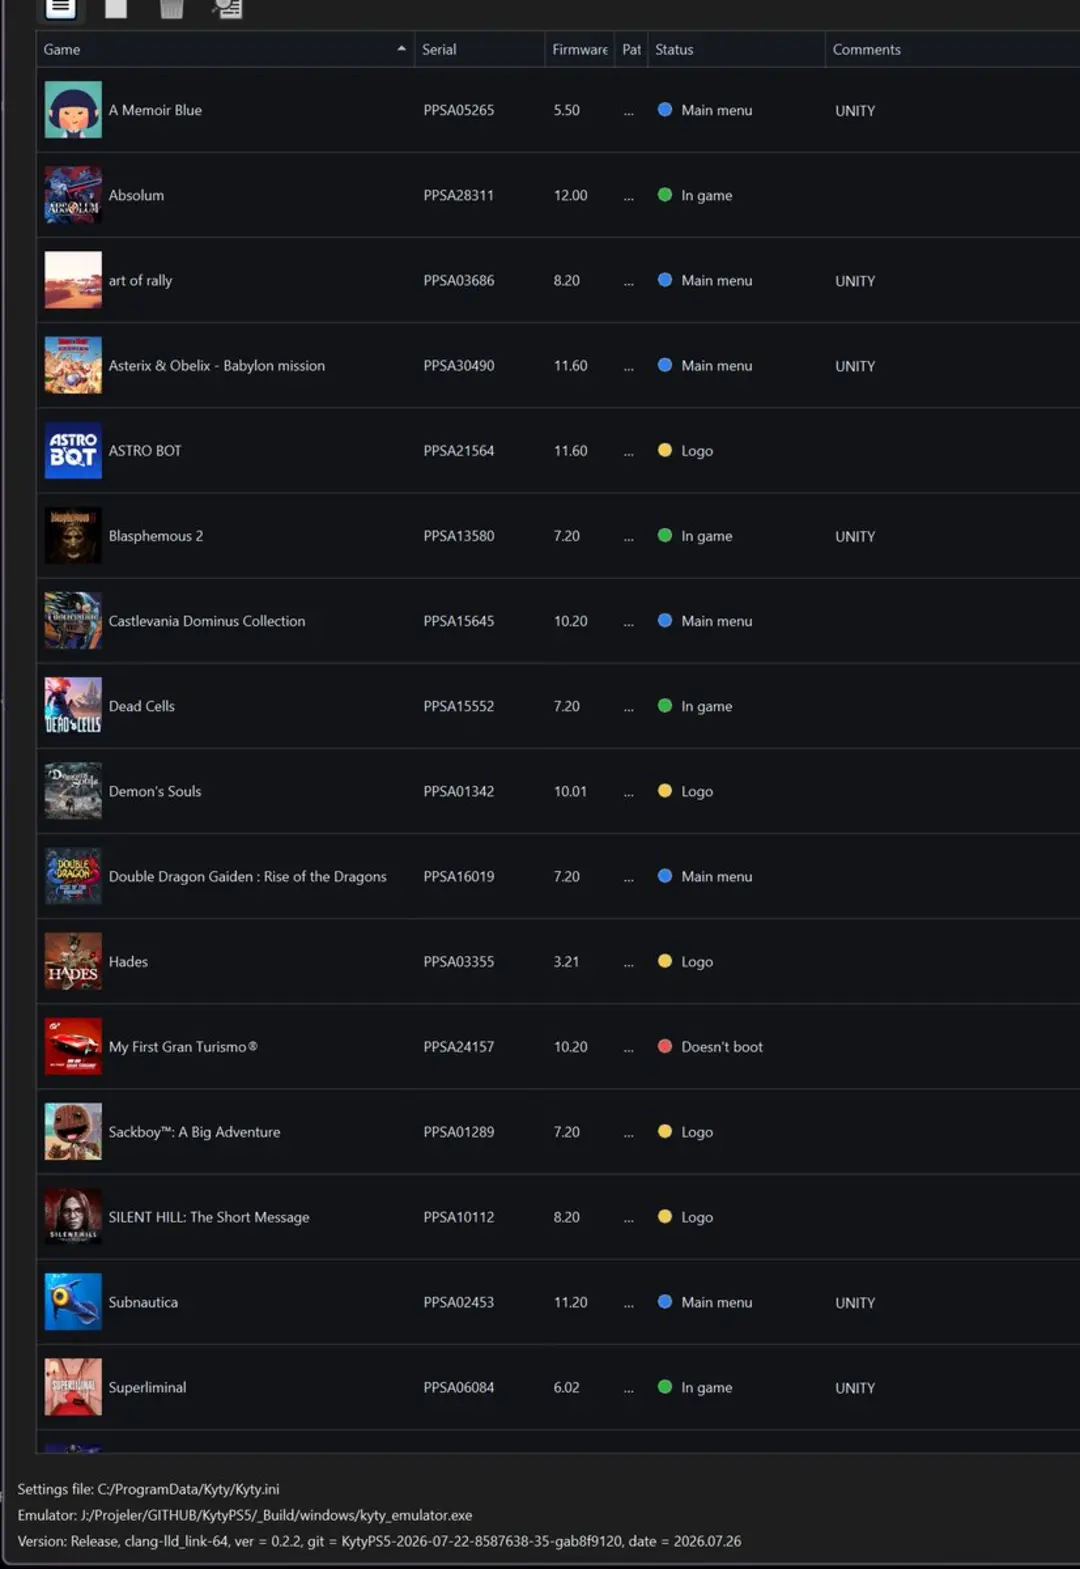
Task: Click the firmware value 12.00
Action: pos(571,195)
